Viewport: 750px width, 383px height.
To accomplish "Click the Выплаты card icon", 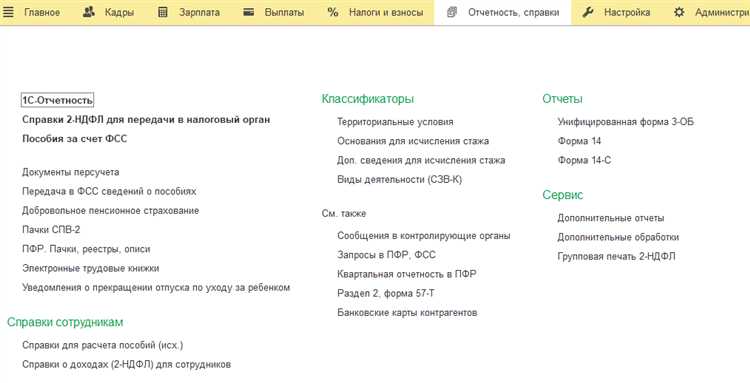I will click(x=248, y=12).
